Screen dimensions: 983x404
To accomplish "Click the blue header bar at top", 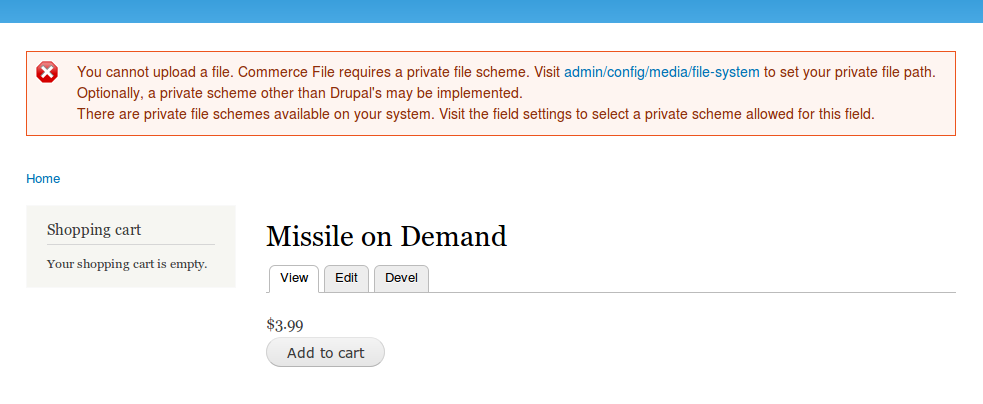I will point(491,11).
